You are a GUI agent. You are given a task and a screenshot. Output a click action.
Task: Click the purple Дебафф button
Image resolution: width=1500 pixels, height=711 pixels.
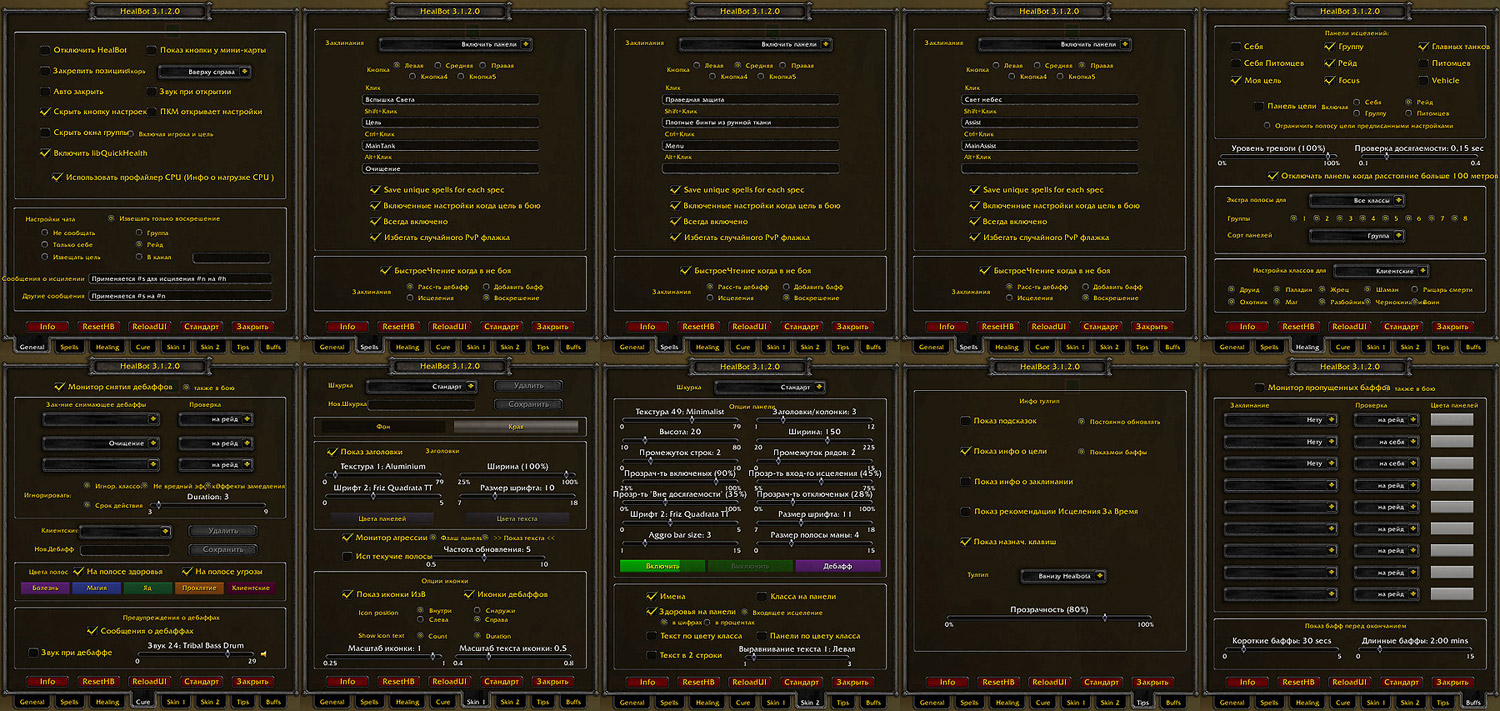838,565
